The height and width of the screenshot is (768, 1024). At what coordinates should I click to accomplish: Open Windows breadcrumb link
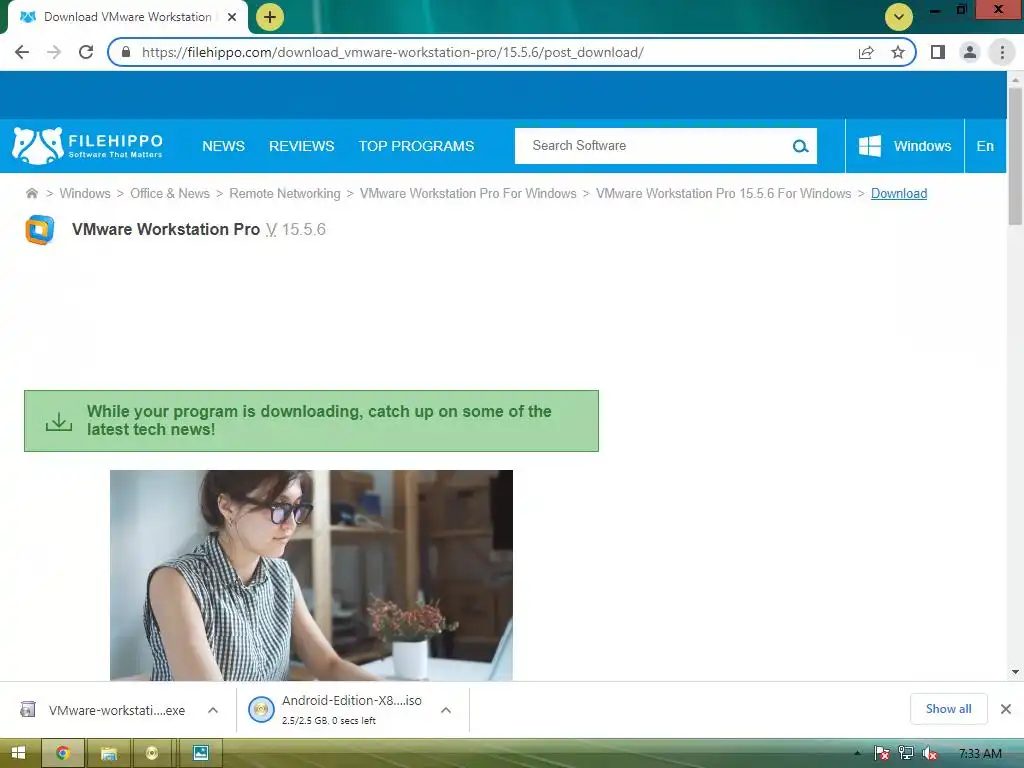click(x=85, y=193)
